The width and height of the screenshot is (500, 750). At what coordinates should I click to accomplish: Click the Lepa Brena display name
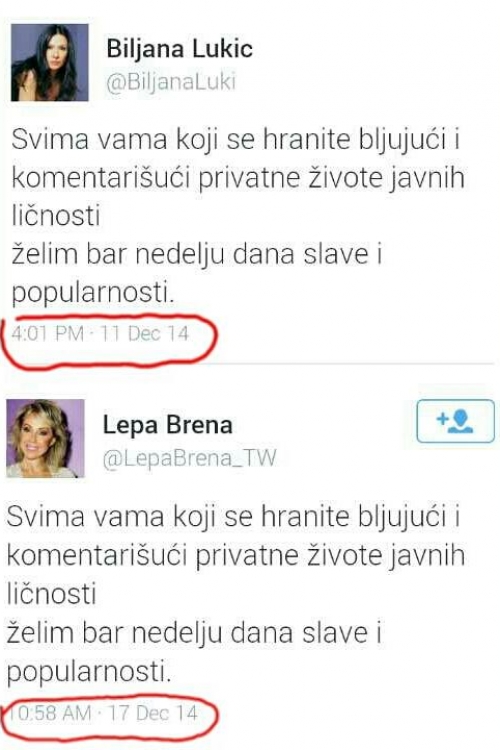click(x=167, y=425)
